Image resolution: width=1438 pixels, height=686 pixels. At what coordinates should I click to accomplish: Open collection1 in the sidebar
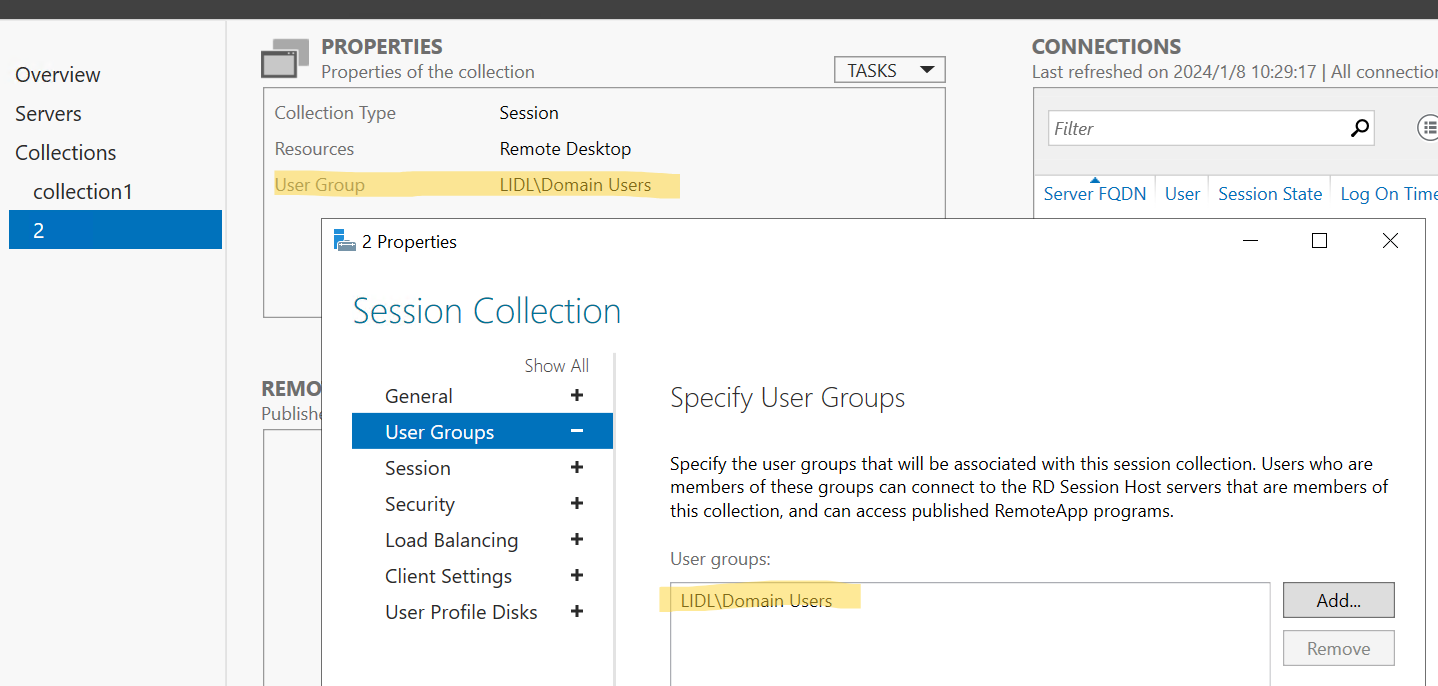point(83,192)
